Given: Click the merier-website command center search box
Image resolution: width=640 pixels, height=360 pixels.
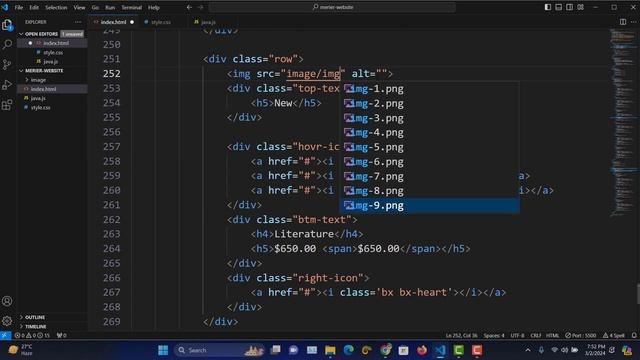Looking at the screenshot, I should [332, 7].
